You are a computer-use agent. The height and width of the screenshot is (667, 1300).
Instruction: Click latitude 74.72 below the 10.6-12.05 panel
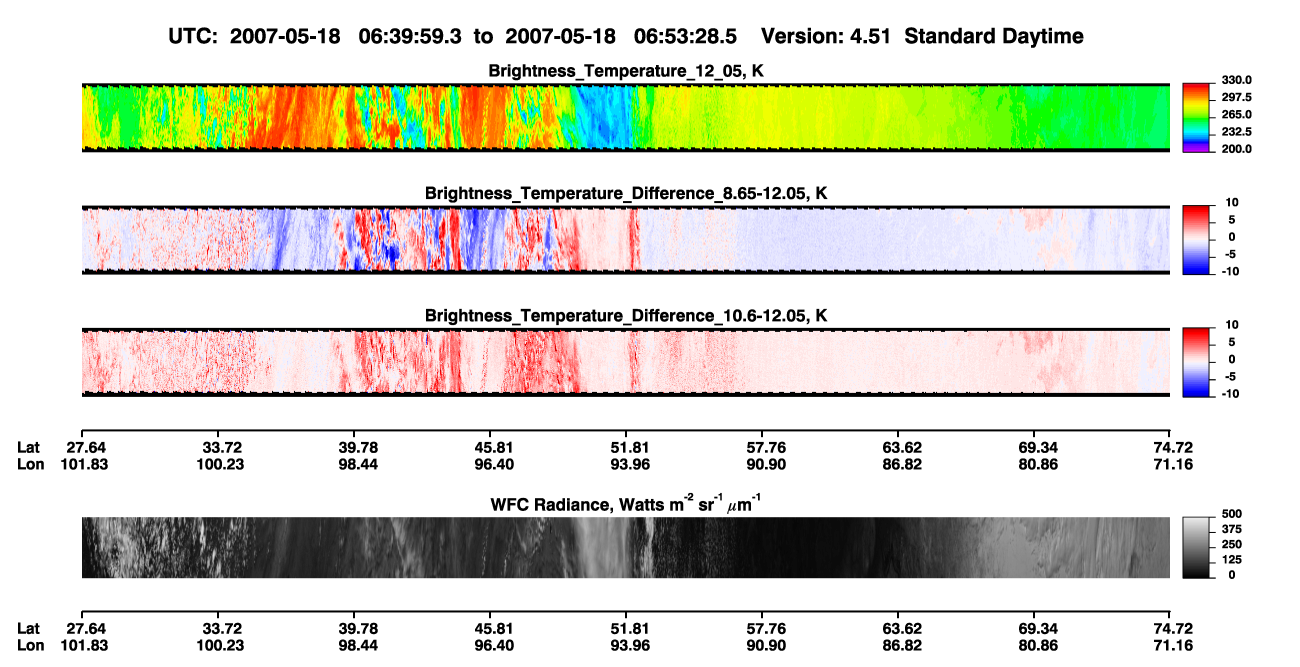coord(1173,447)
